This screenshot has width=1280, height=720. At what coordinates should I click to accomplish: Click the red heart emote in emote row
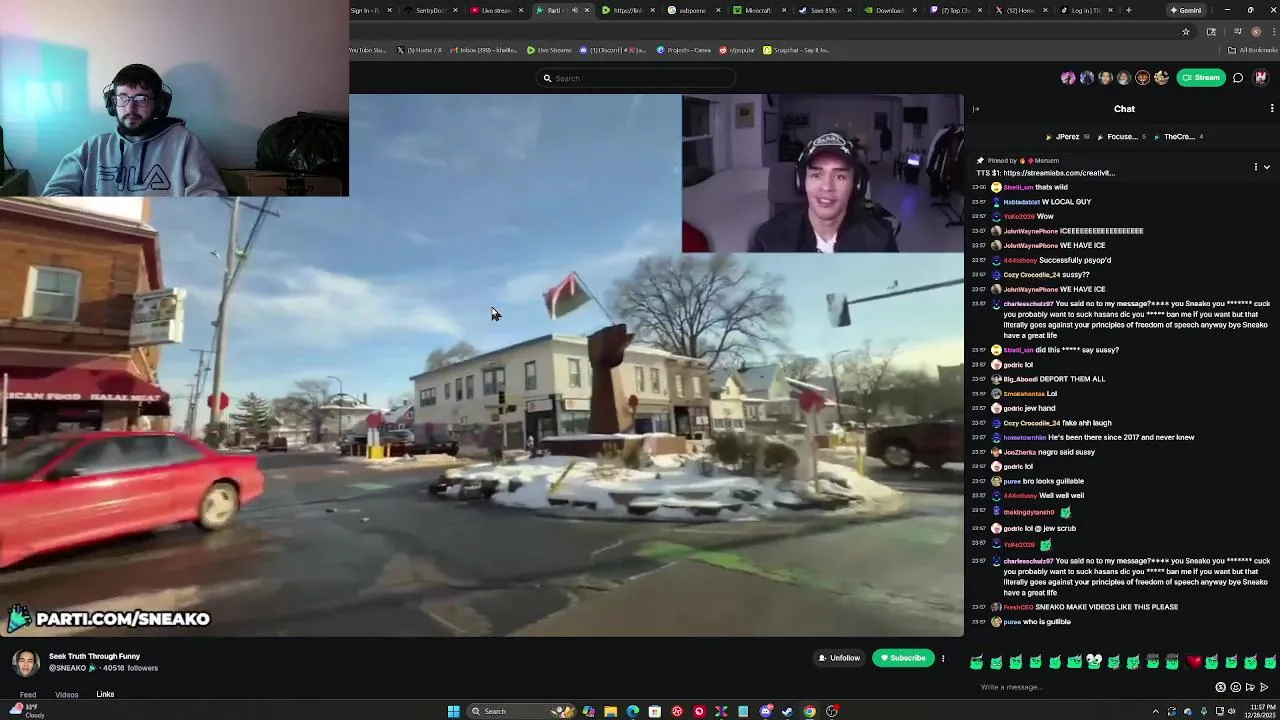pyautogui.click(x=1192, y=662)
